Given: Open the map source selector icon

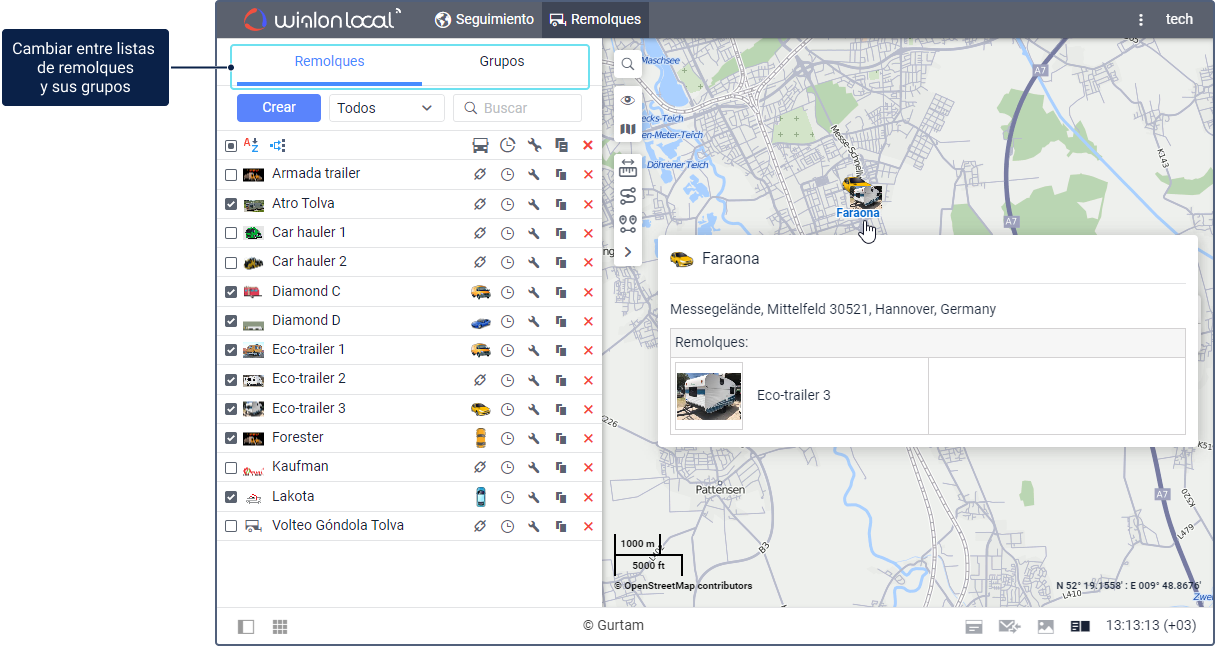Looking at the screenshot, I should coord(628,129).
